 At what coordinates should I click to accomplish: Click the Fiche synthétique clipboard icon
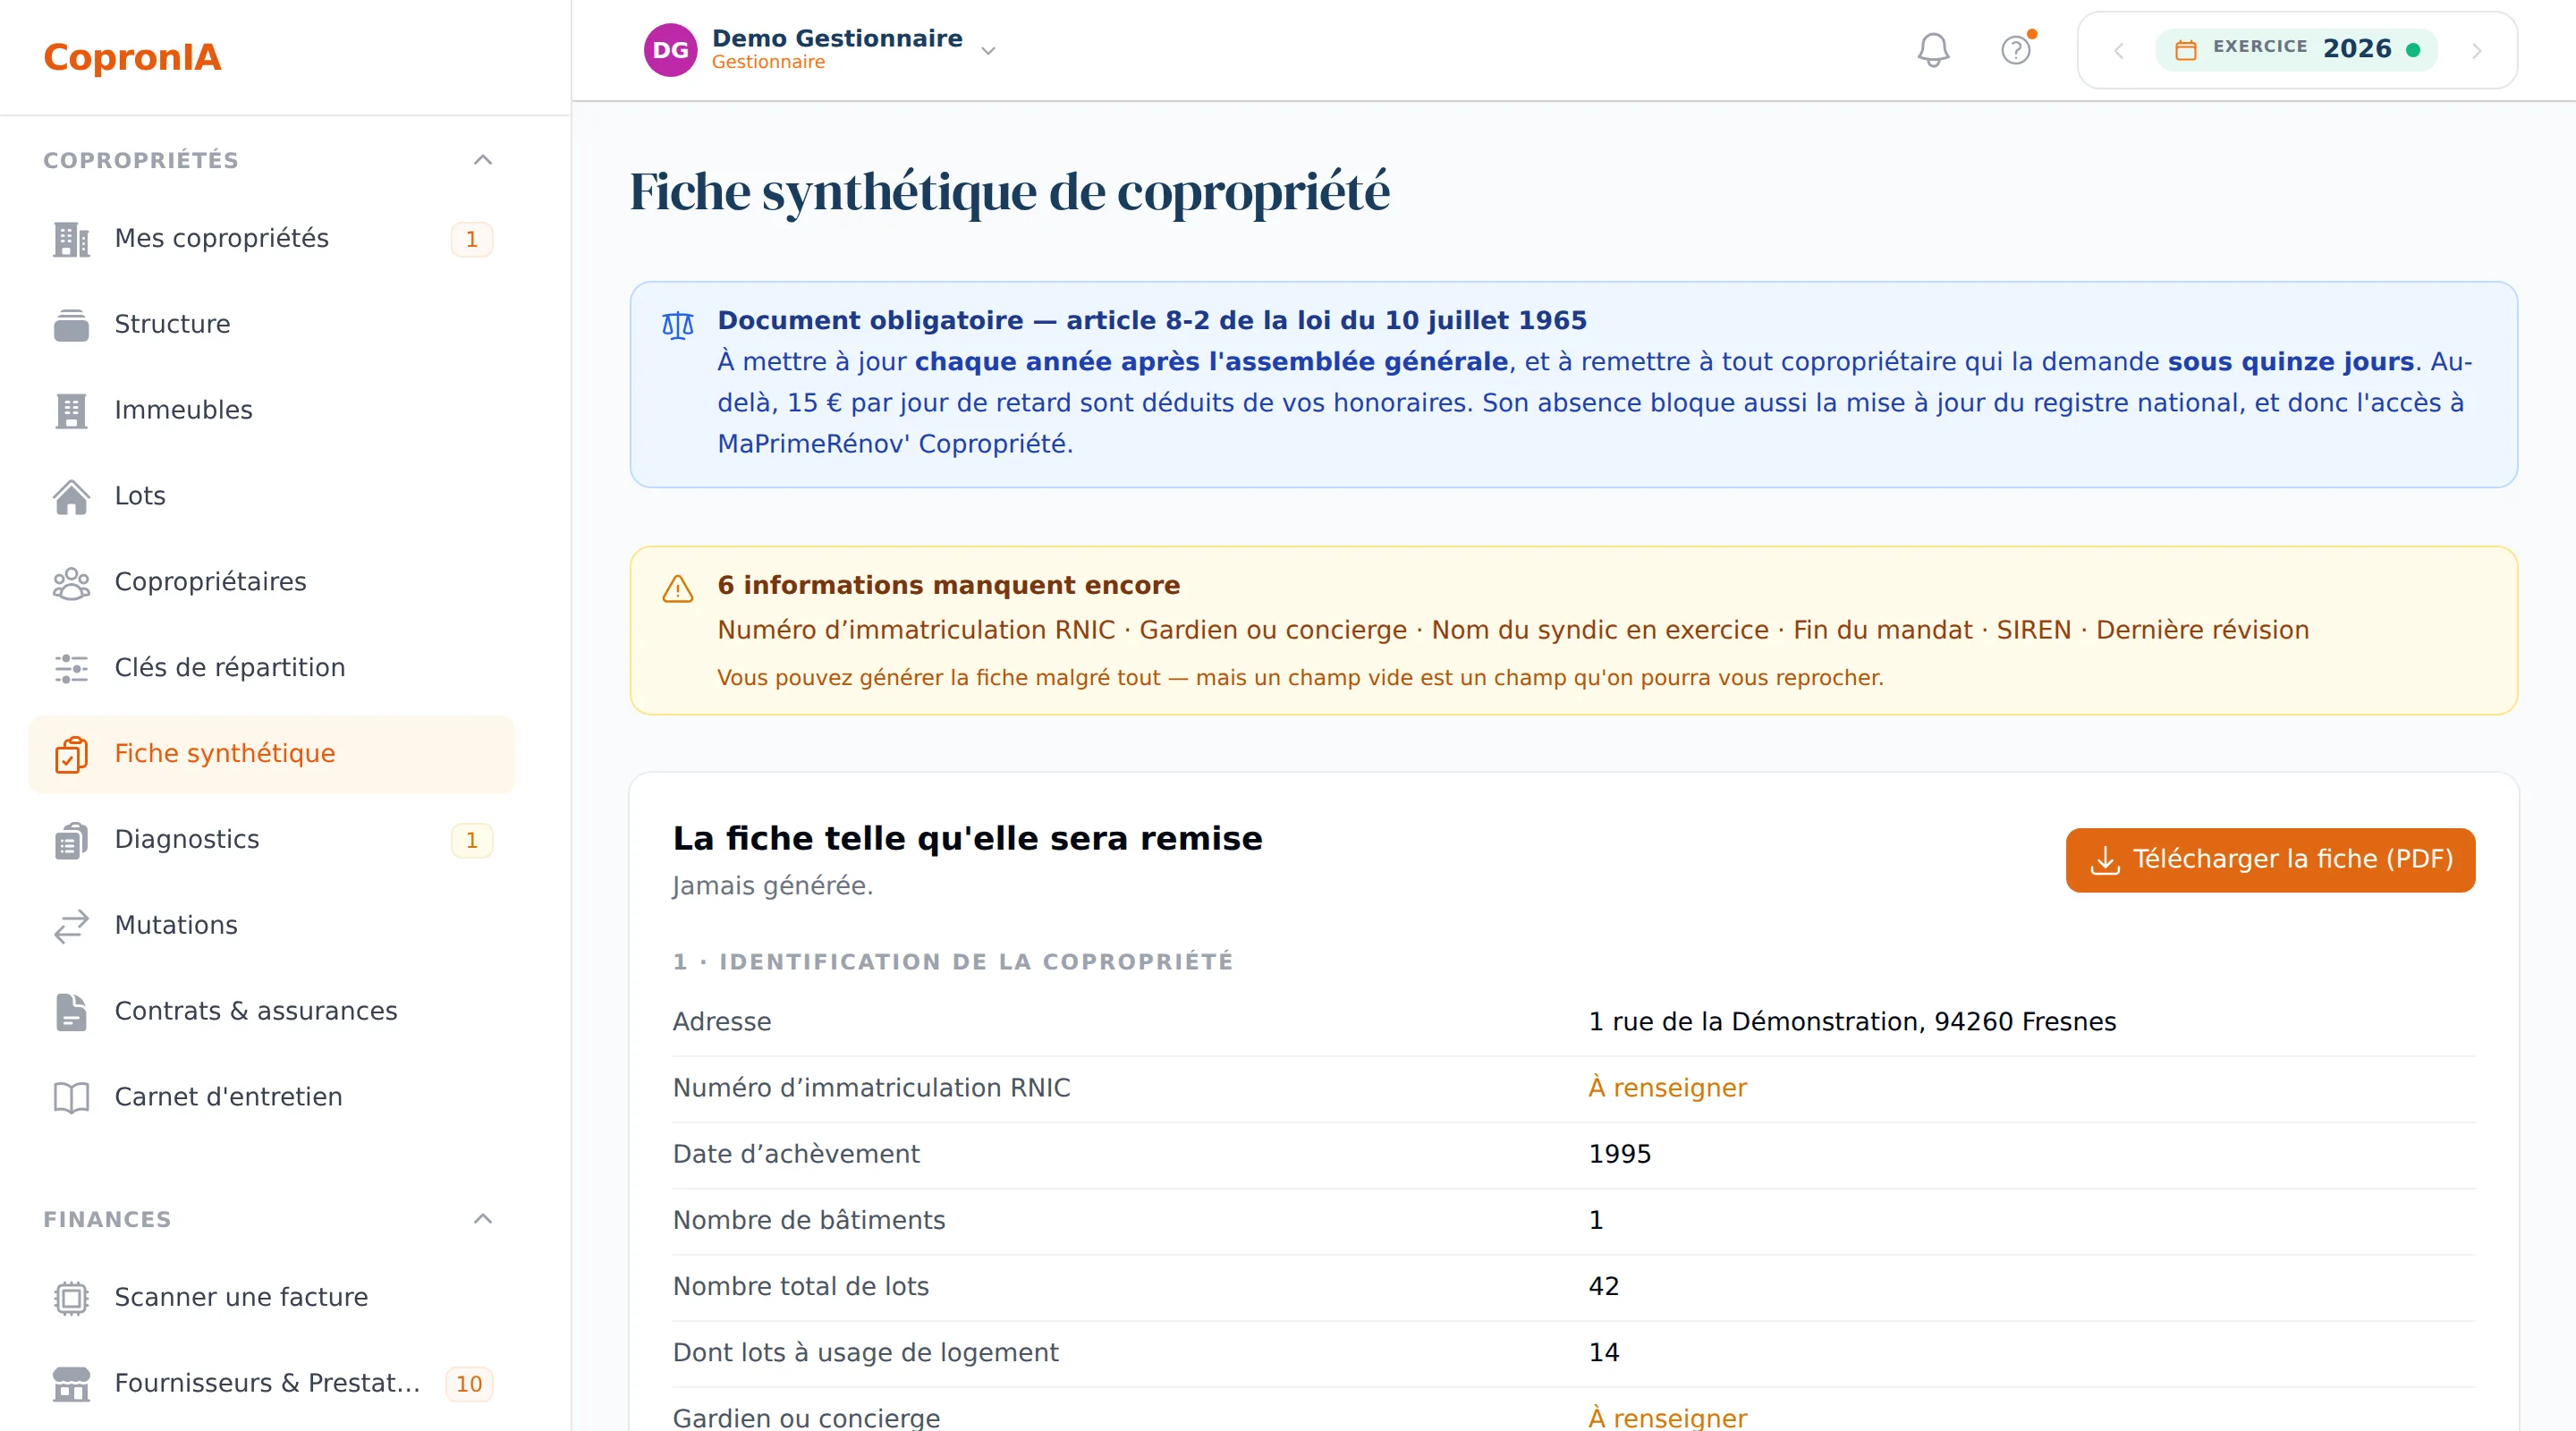tap(71, 754)
